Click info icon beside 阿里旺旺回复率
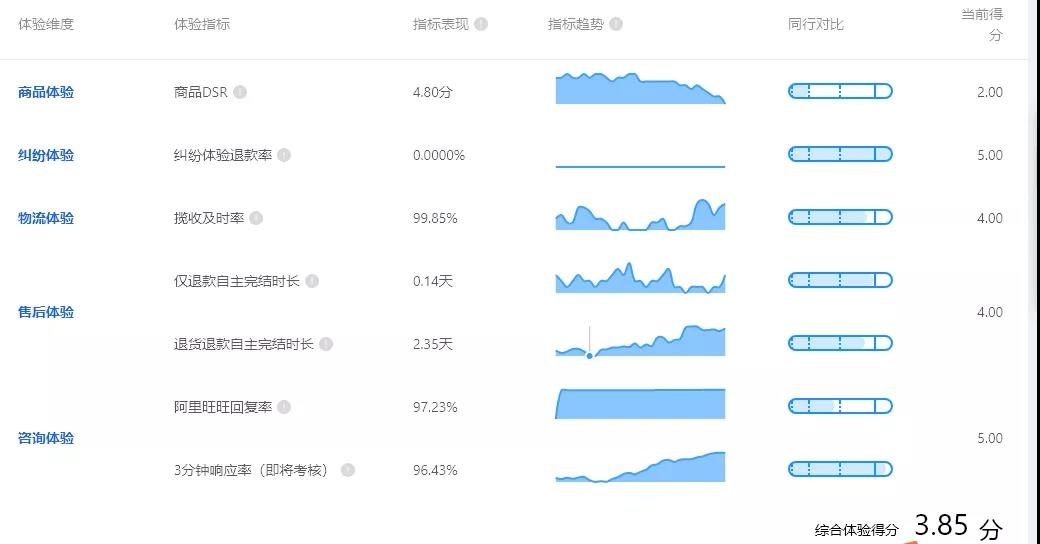Screen dimensions: 1040x544 coord(284,407)
